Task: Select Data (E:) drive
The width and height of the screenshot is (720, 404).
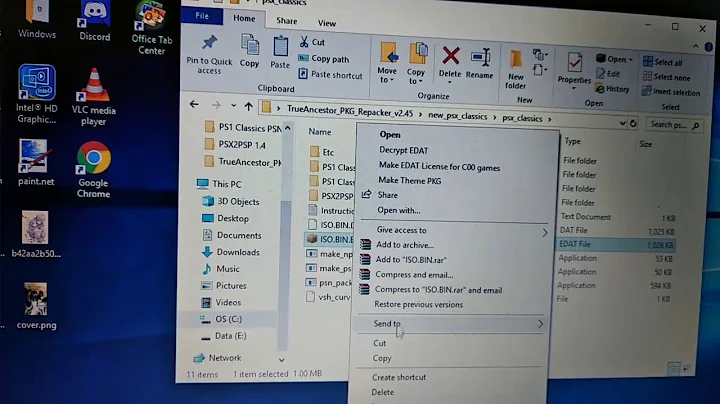Action: click(x=223, y=336)
